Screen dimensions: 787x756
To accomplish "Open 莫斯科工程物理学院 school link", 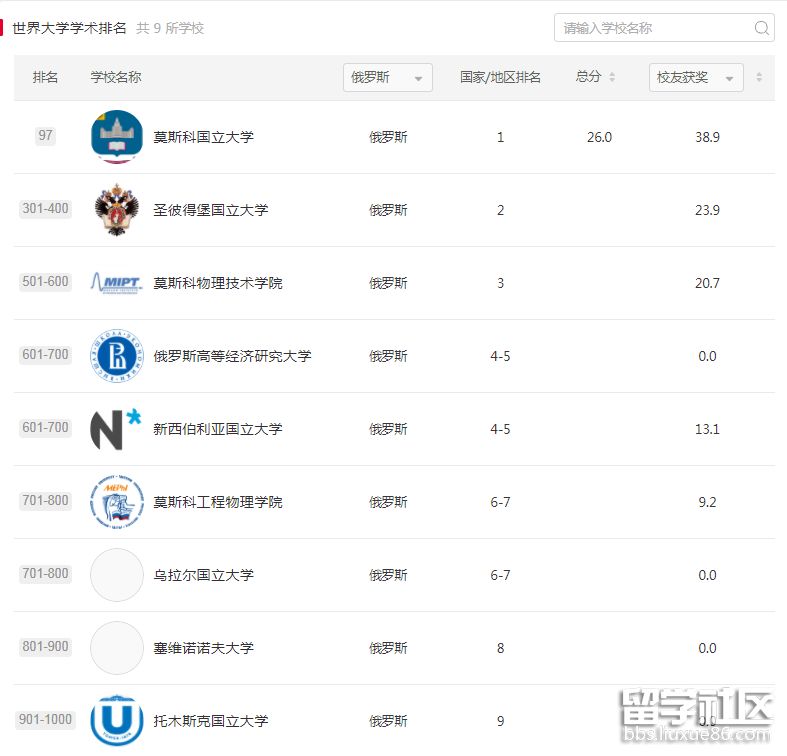I will [218, 502].
